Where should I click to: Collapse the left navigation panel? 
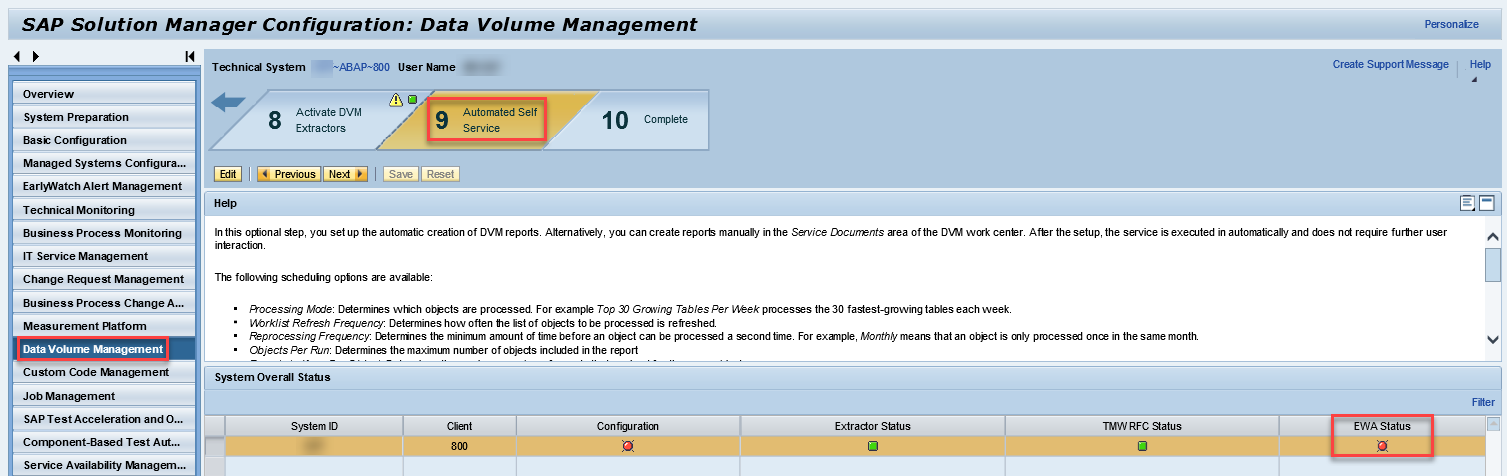click(x=189, y=56)
